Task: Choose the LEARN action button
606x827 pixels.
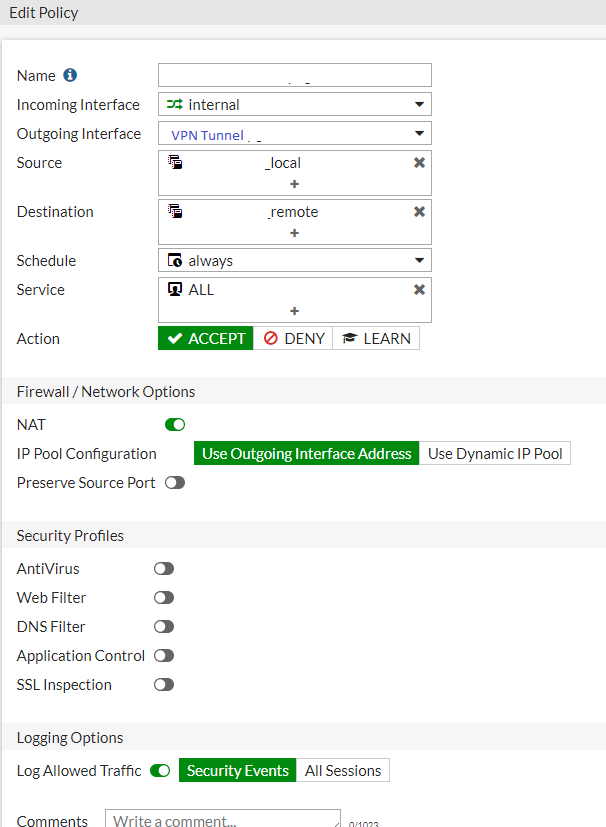Action: click(x=376, y=339)
